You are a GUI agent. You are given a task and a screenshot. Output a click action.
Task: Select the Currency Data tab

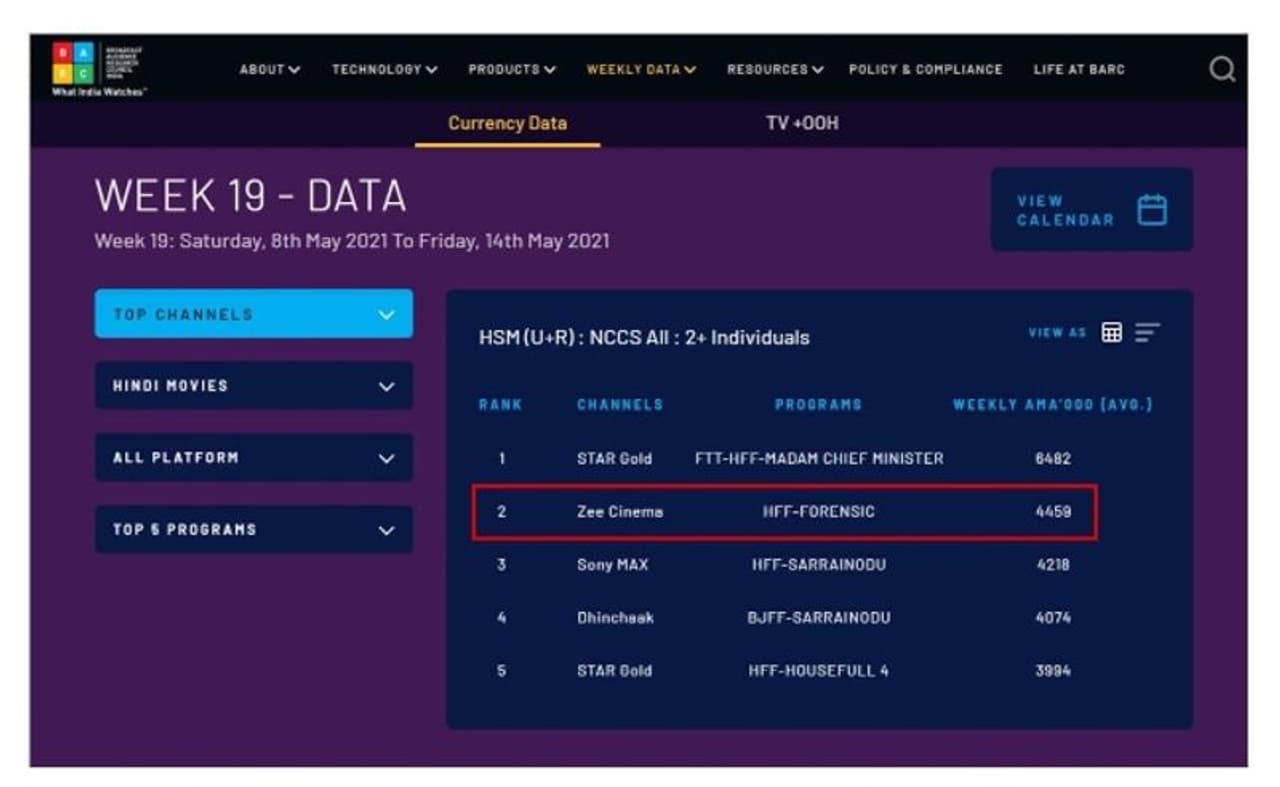click(x=507, y=124)
